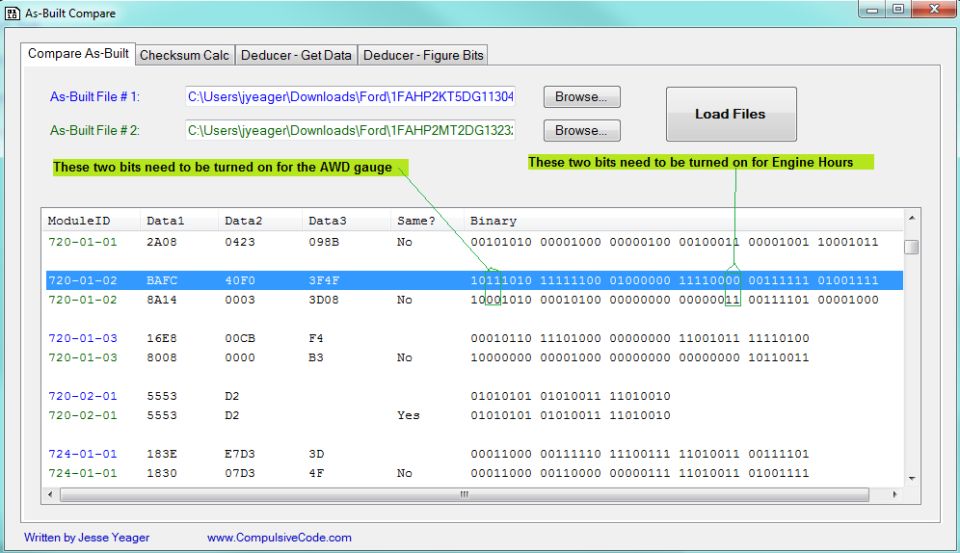Click the vertical scrollbar up arrow
Screen dimensions: 960x553
pyautogui.click(x=912, y=218)
